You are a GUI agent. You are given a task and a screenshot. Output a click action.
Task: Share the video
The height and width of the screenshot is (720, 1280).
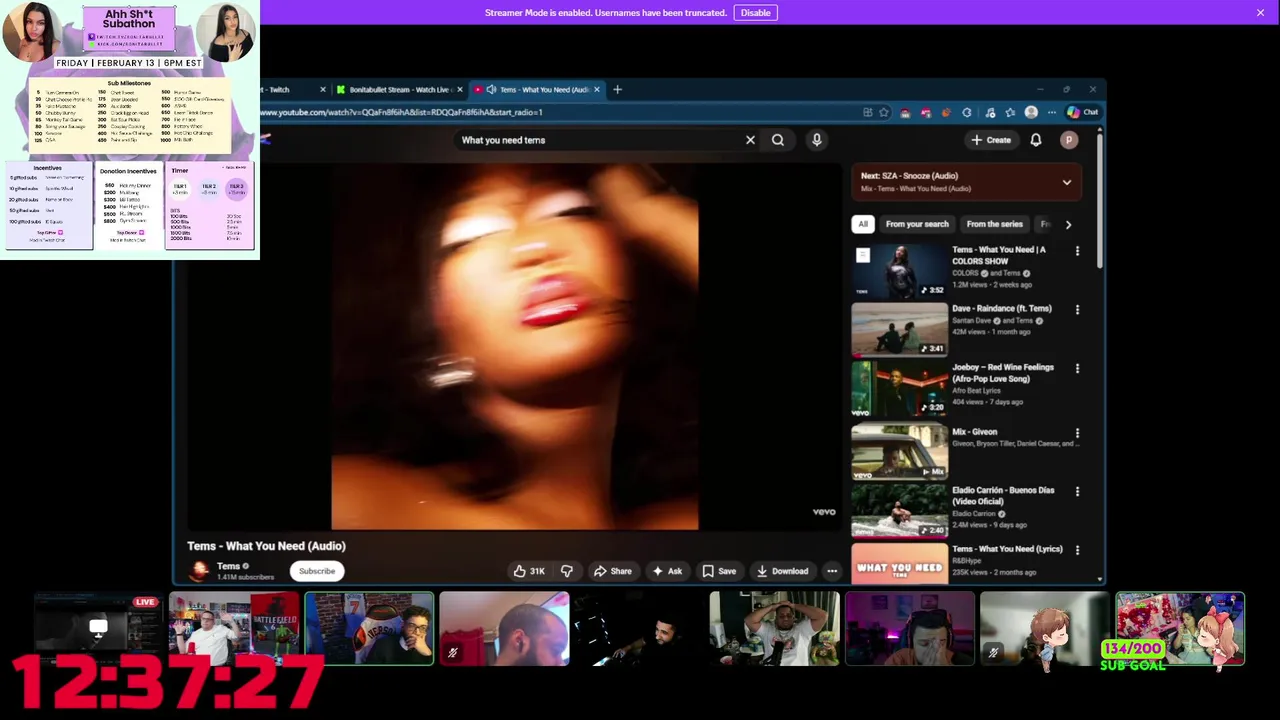pos(612,571)
